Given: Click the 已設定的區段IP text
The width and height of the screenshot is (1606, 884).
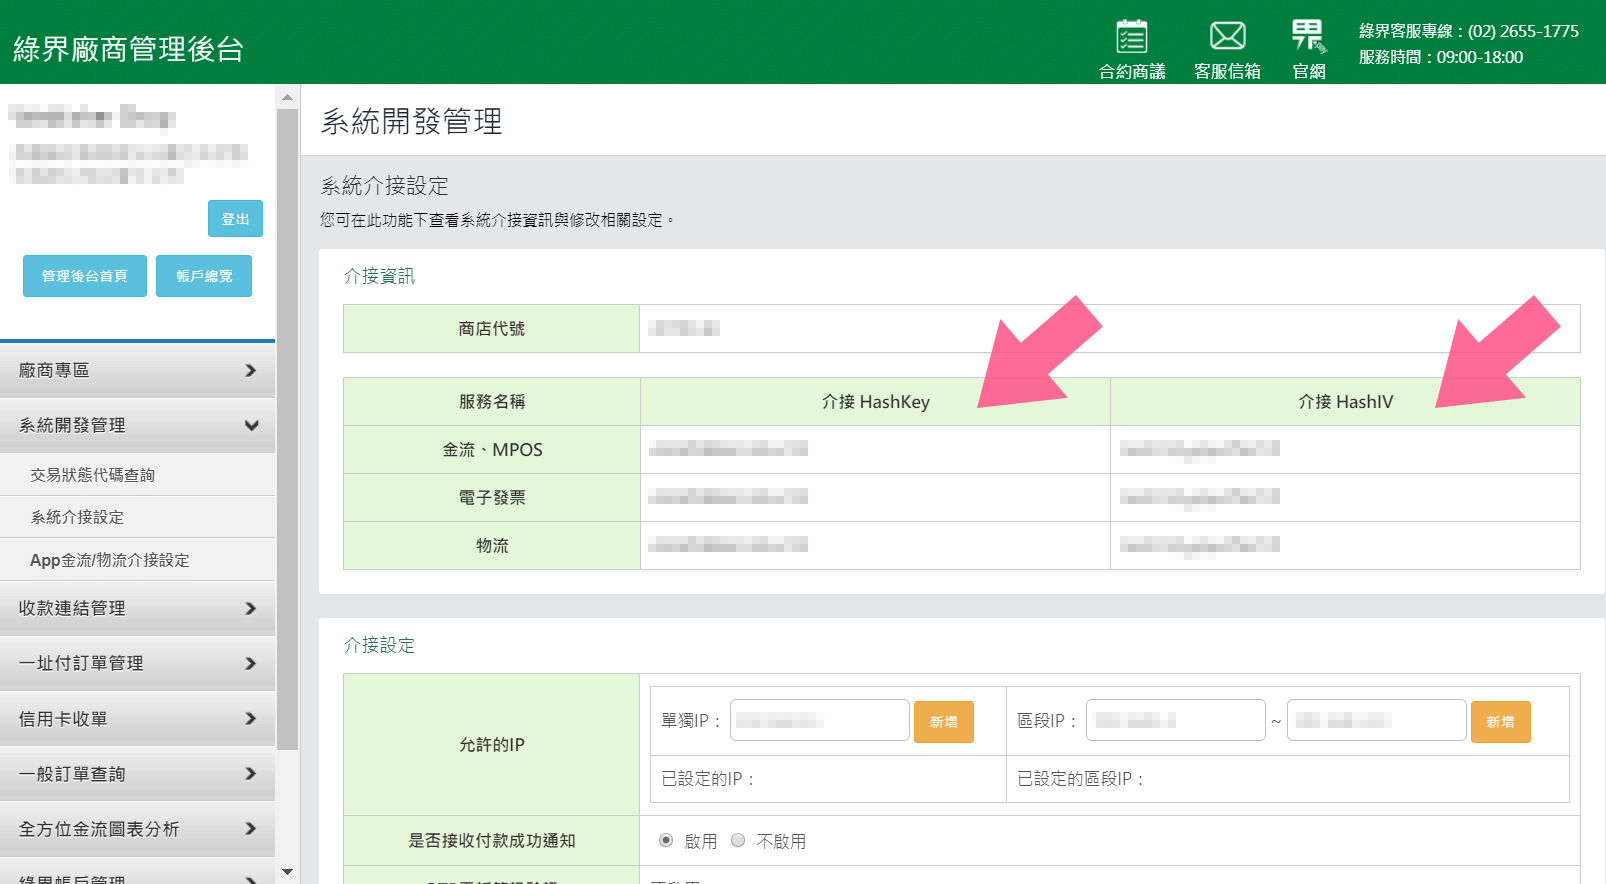Looking at the screenshot, I should point(1080,779).
